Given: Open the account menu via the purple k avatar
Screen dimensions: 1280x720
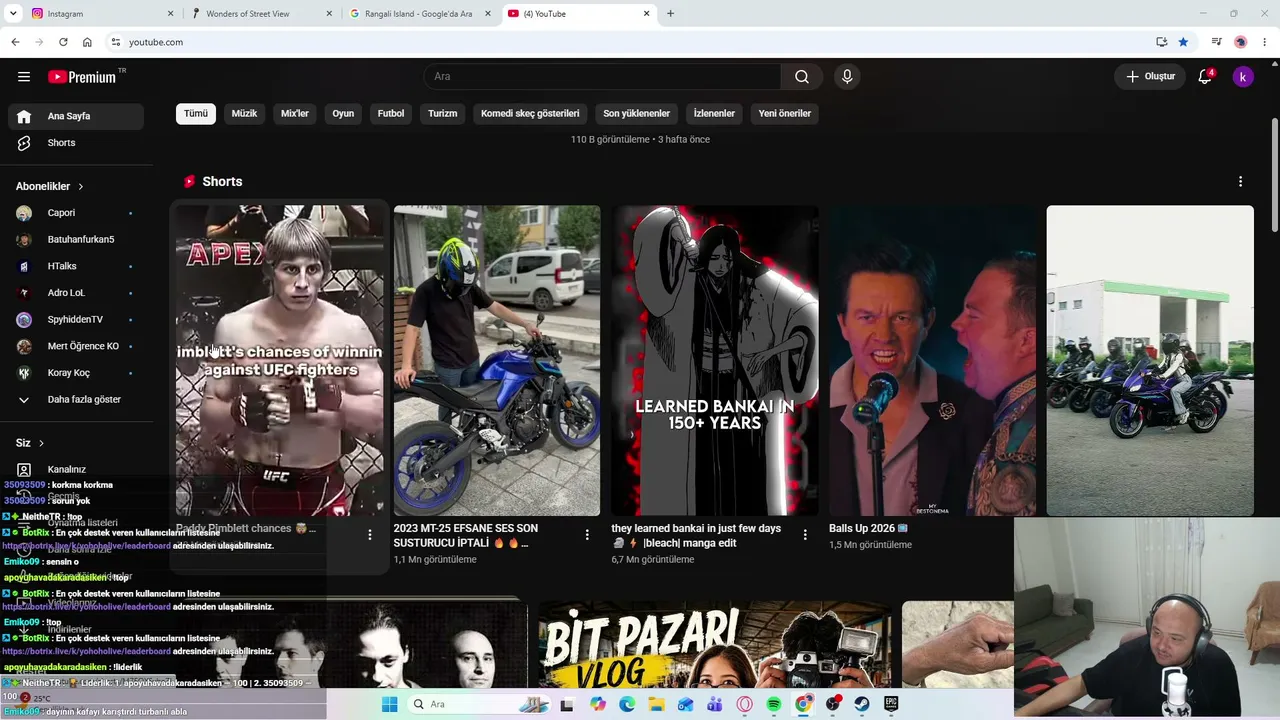Looking at the screenshot, I should click(x=1243, y=77).
